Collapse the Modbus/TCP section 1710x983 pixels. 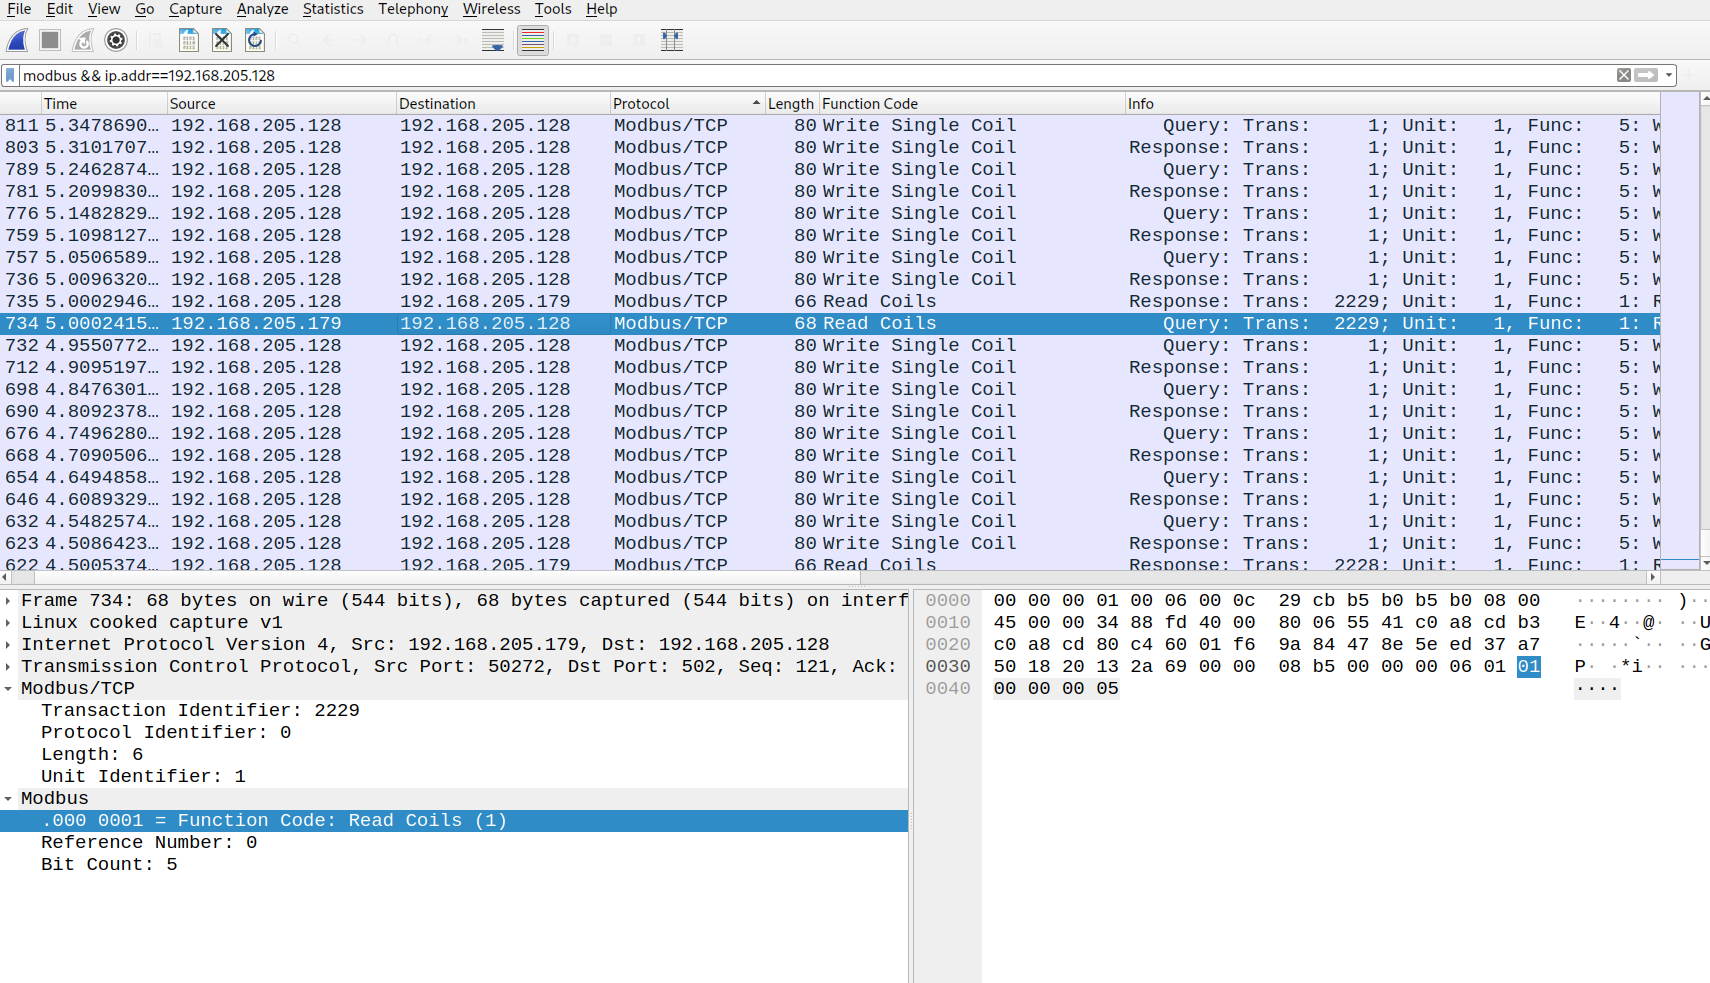9,688
